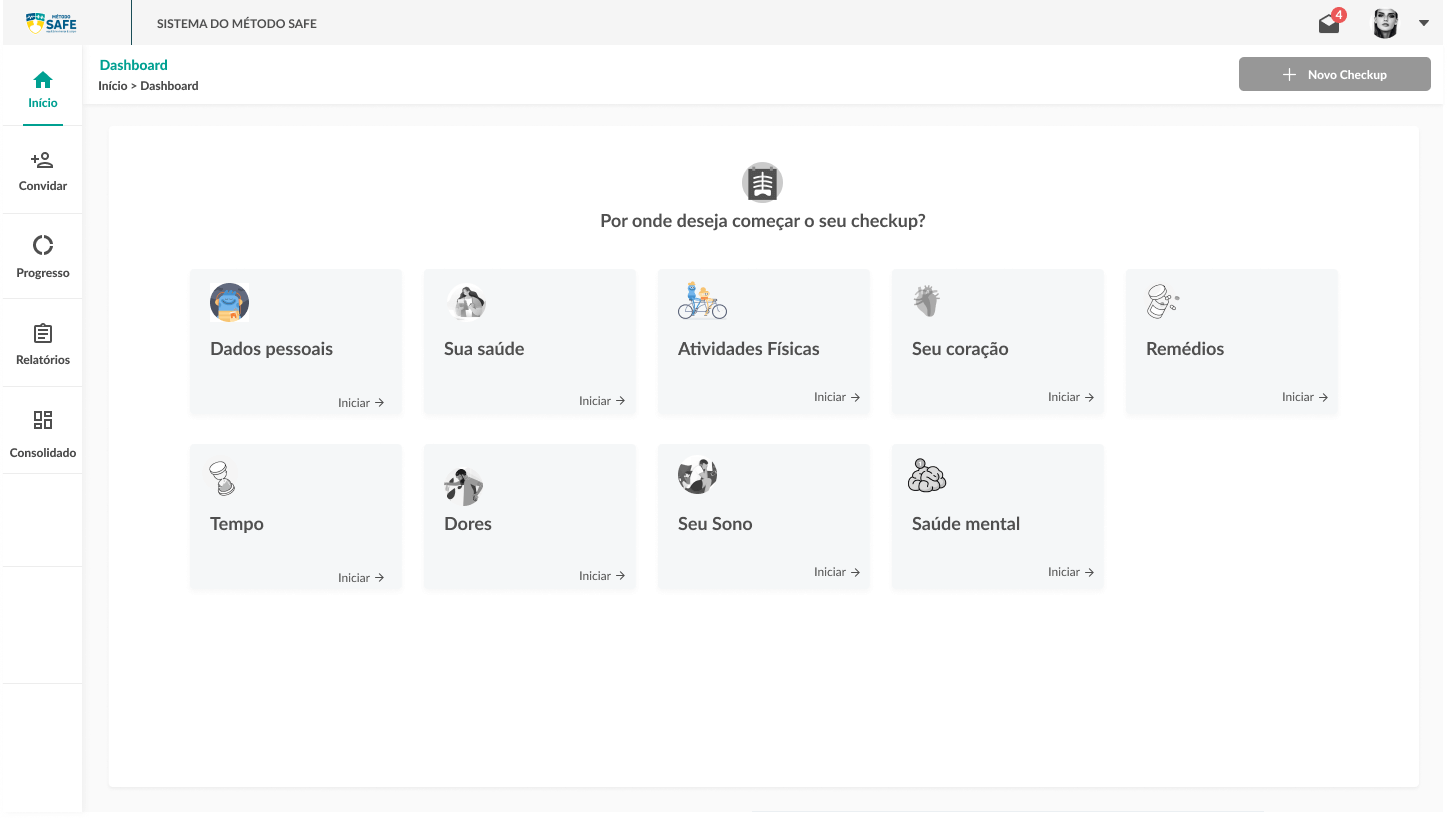Click the Sua saúde card title
The image size is (1447, 818).
coord(484,349)
